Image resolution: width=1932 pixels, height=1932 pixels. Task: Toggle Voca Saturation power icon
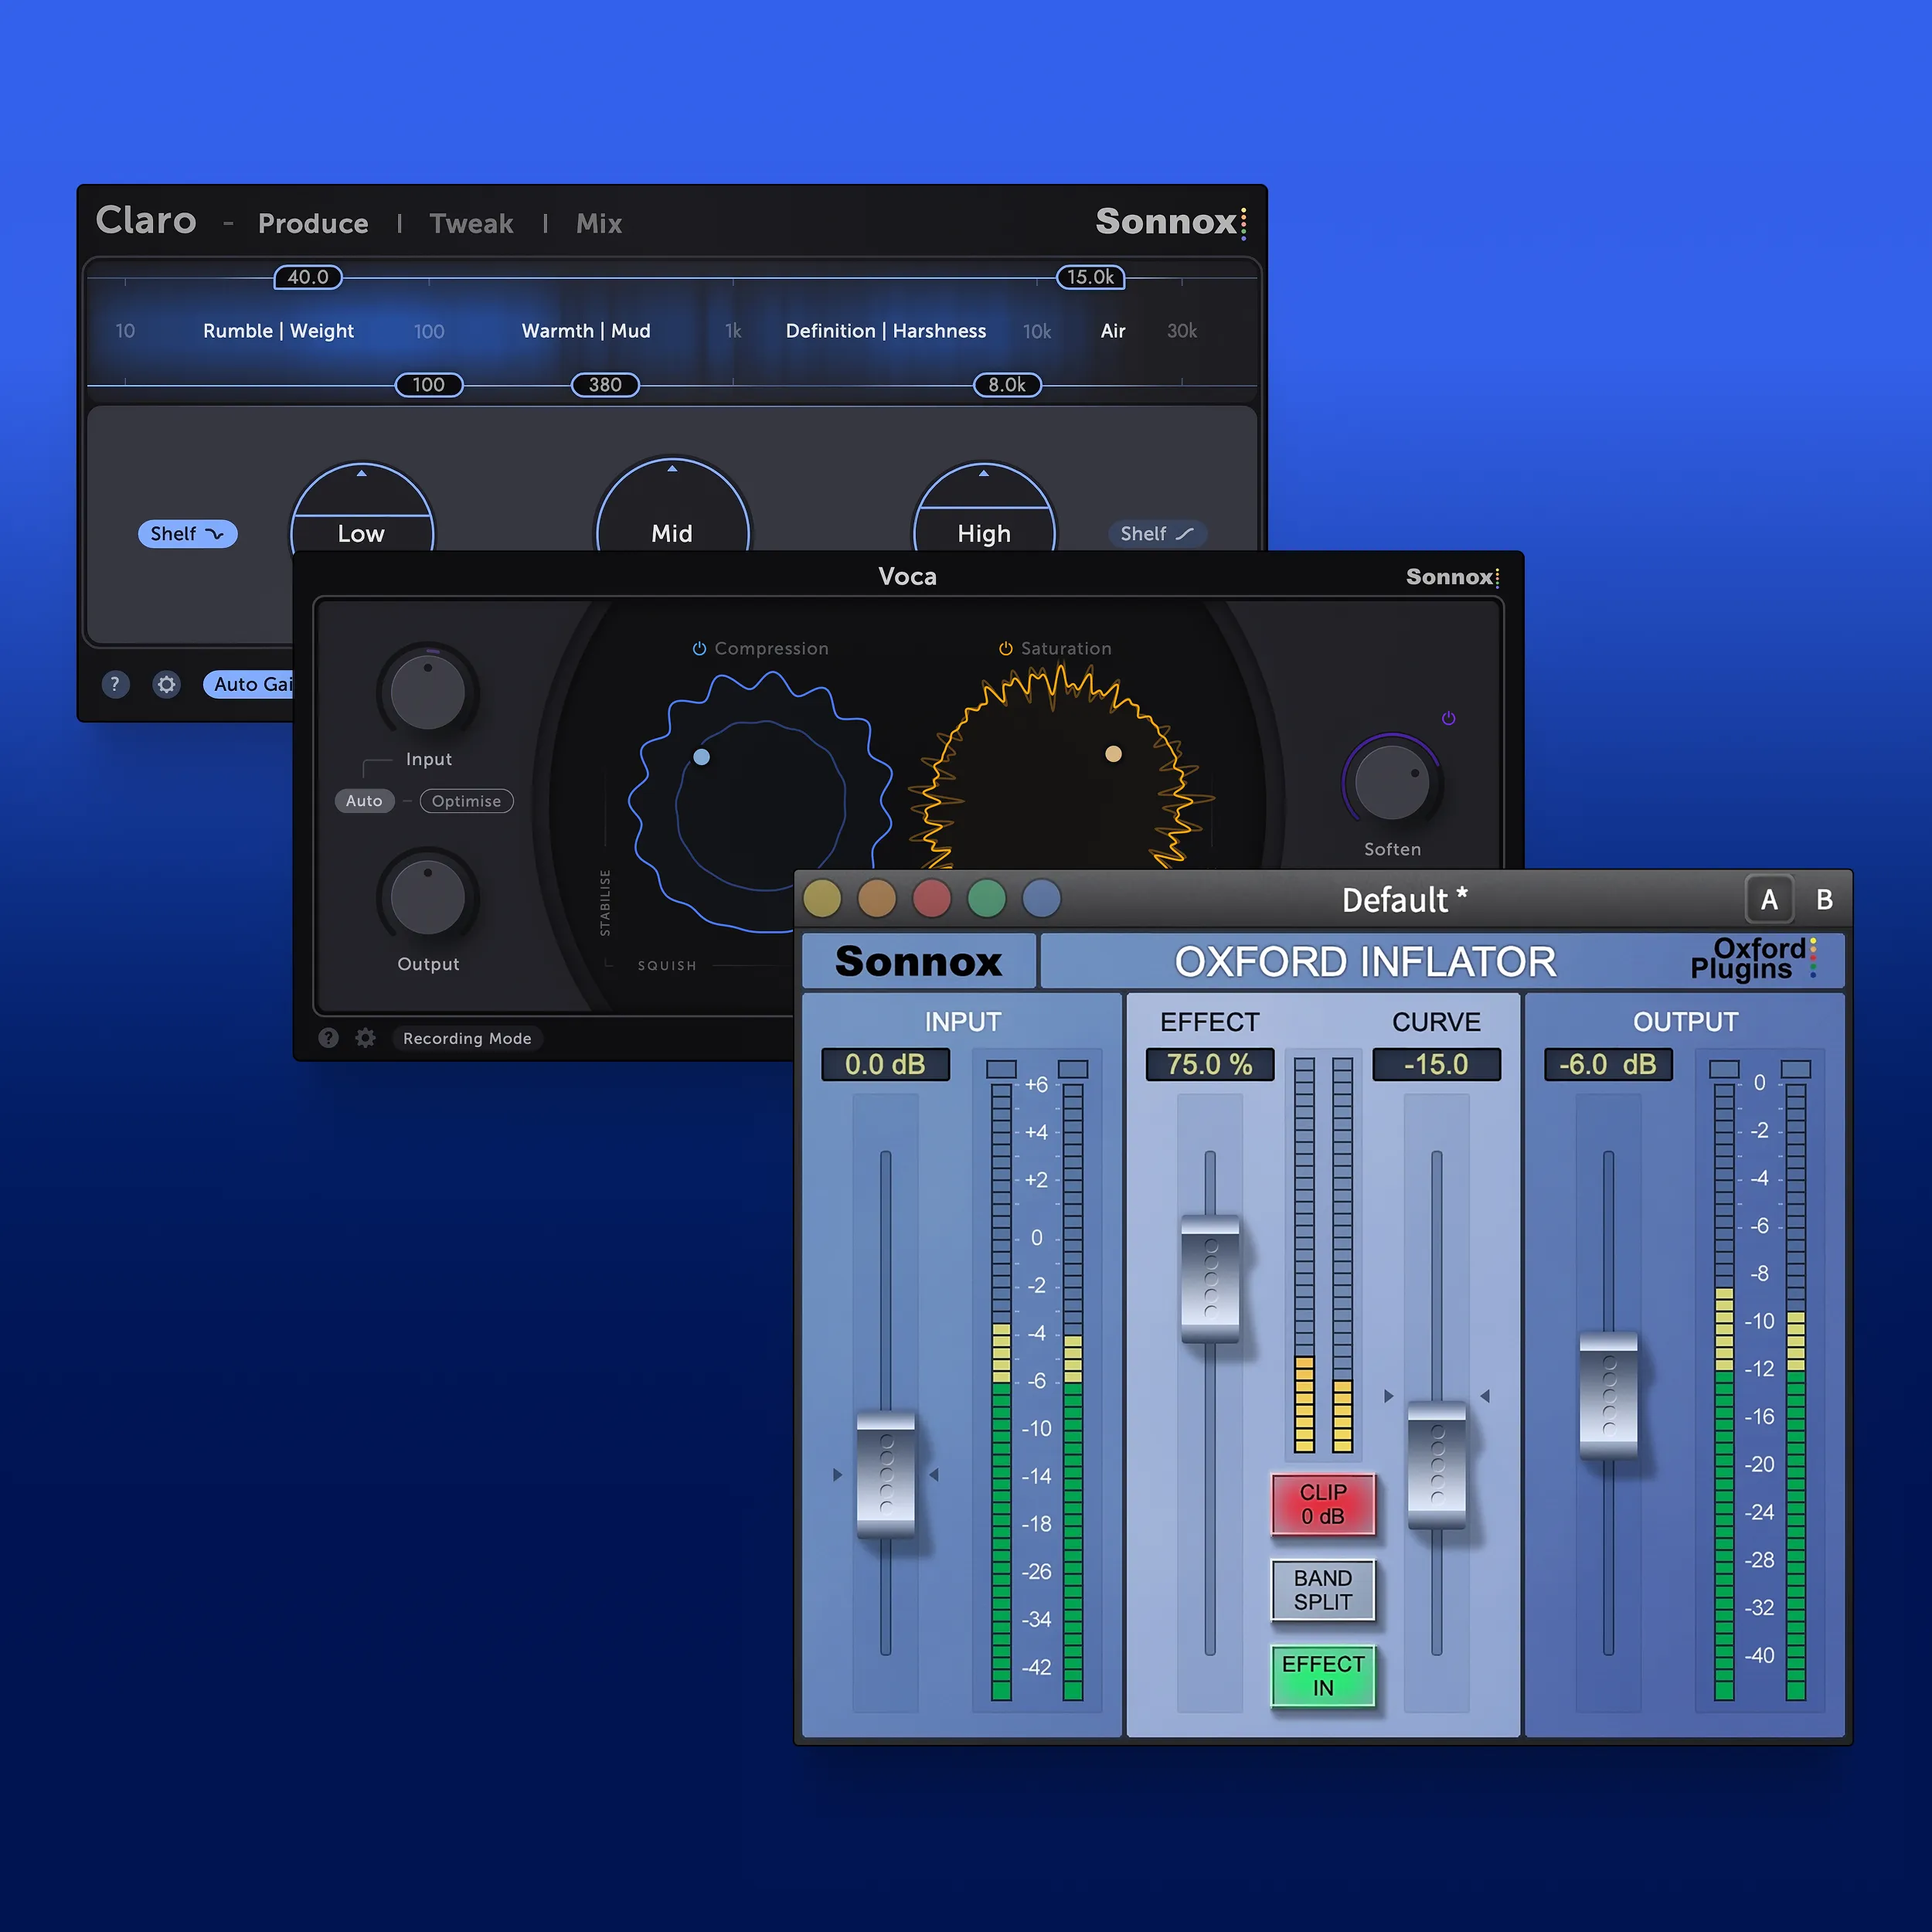(1006, 649)
